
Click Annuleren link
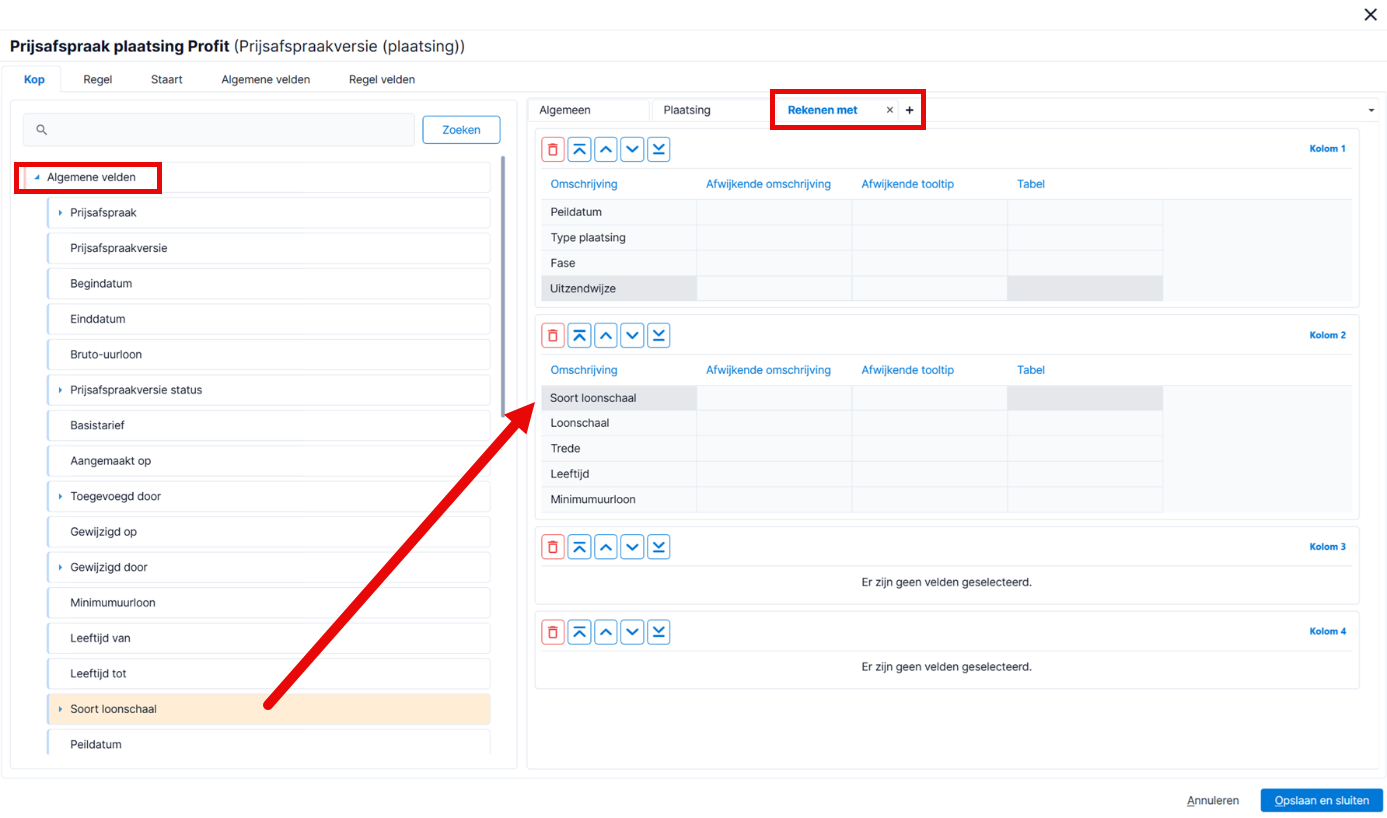[x=1213, y=800]
